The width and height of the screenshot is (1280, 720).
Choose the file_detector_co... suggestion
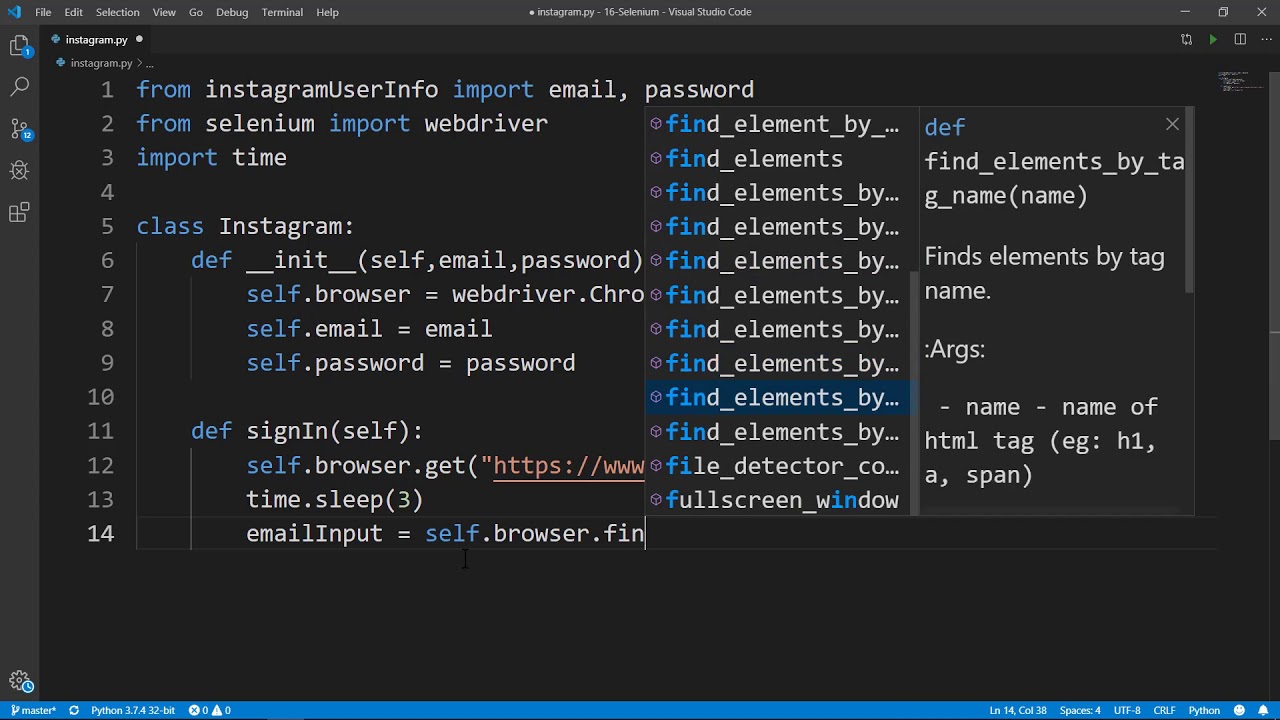(x=779, y=466)
